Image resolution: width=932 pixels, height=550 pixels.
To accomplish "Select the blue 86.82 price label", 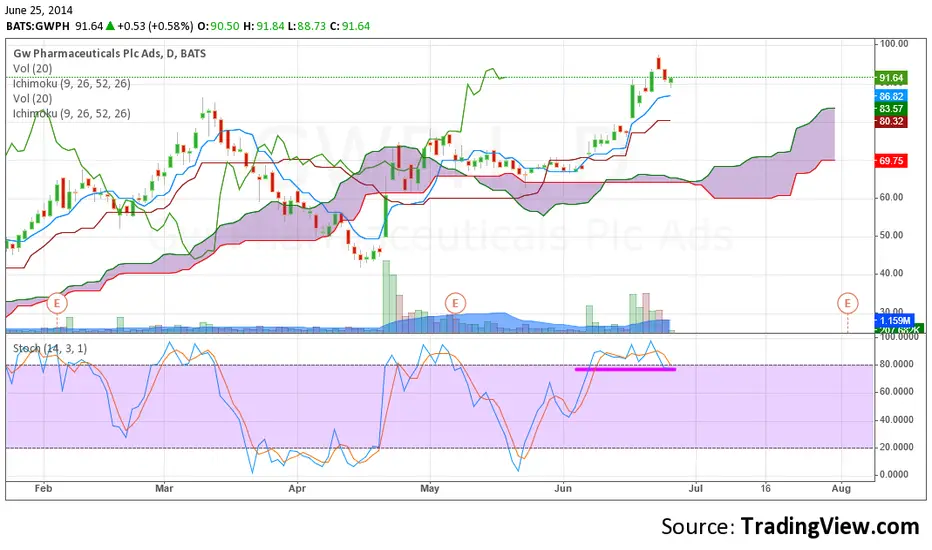I will coord(891,96).
